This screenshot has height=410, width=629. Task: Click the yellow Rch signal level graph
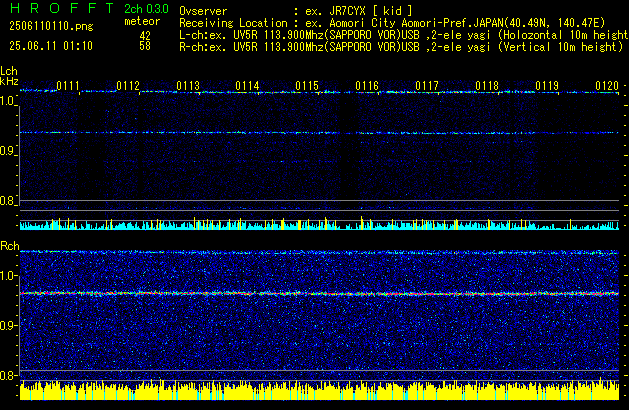319,390
